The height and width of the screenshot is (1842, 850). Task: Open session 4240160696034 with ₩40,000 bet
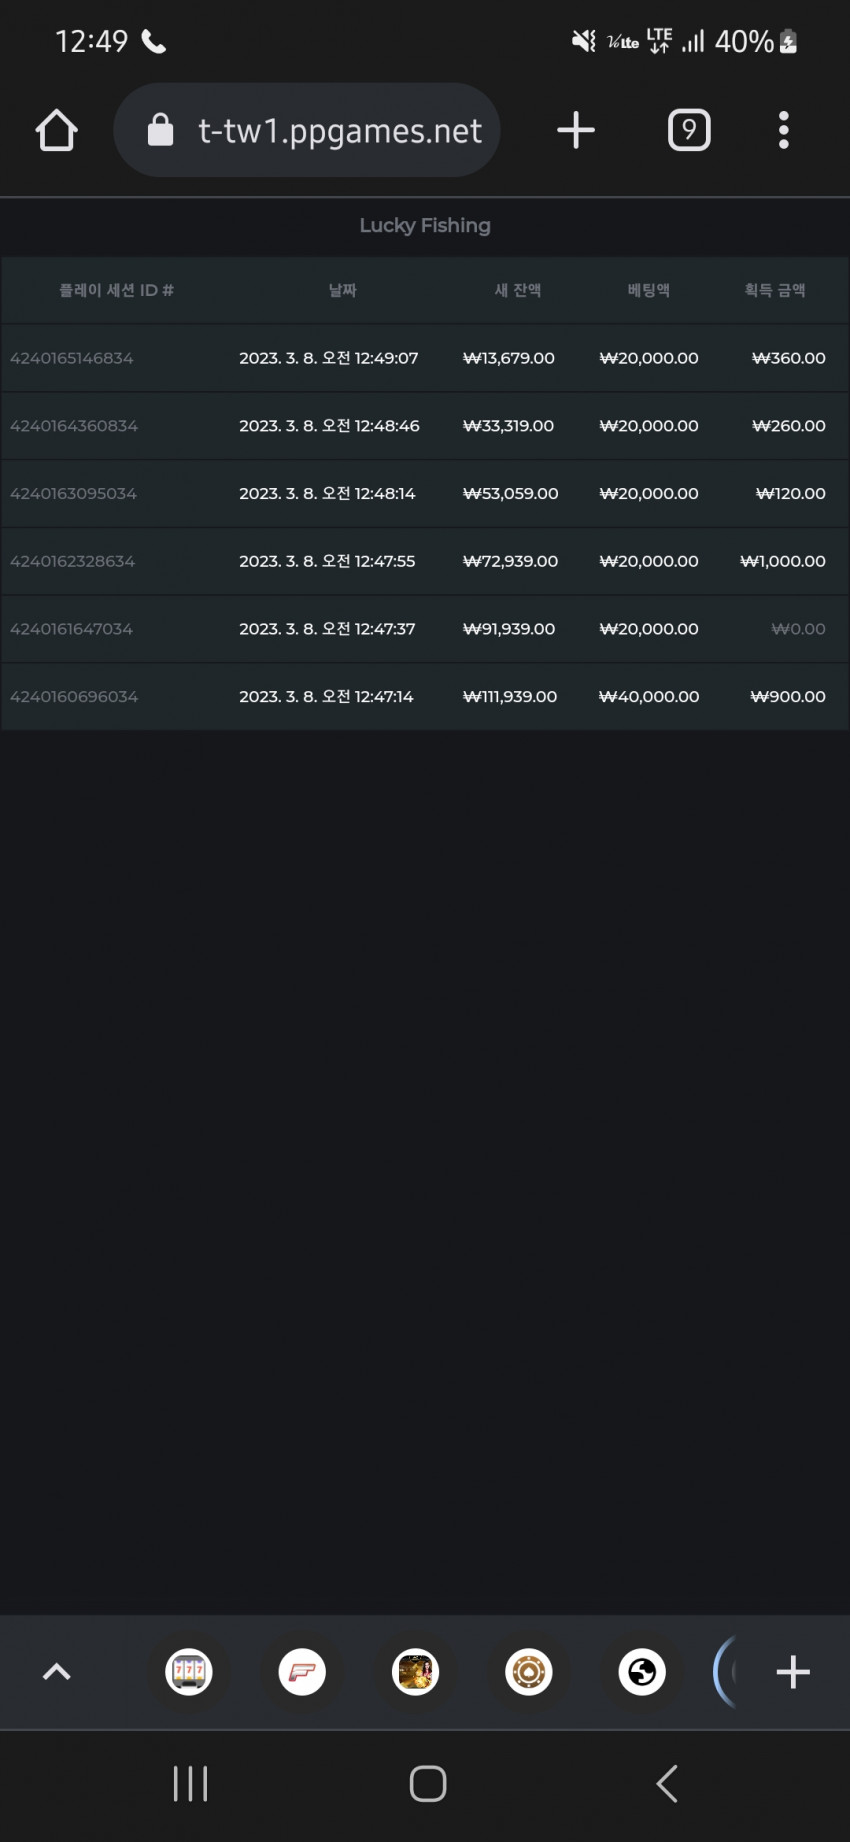425,697
